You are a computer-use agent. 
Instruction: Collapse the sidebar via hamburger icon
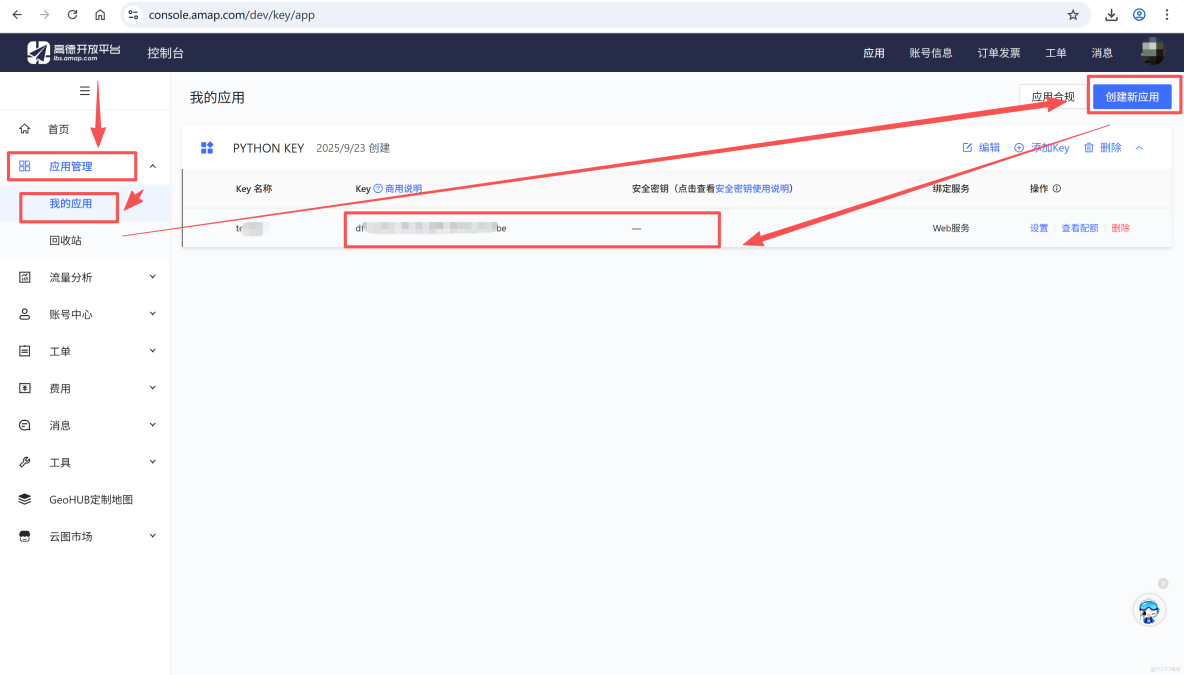pyautogui.click(x=85, y=90)
